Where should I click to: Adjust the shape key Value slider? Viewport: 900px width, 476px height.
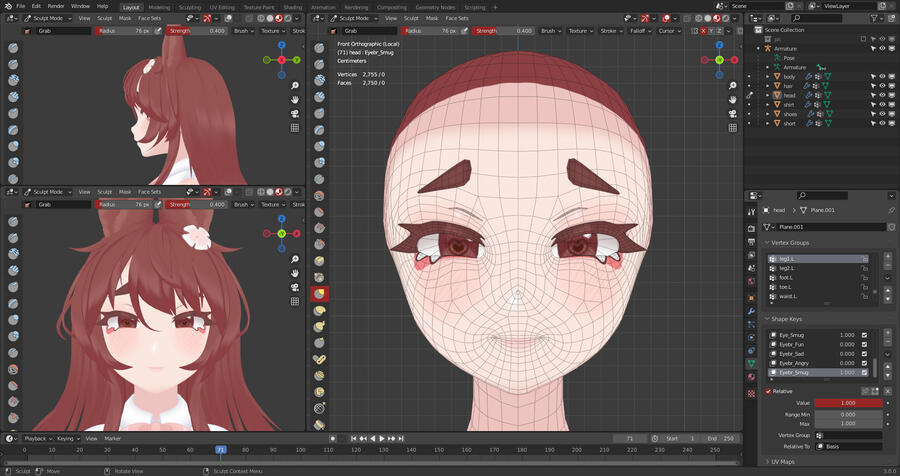coord(848,402)
